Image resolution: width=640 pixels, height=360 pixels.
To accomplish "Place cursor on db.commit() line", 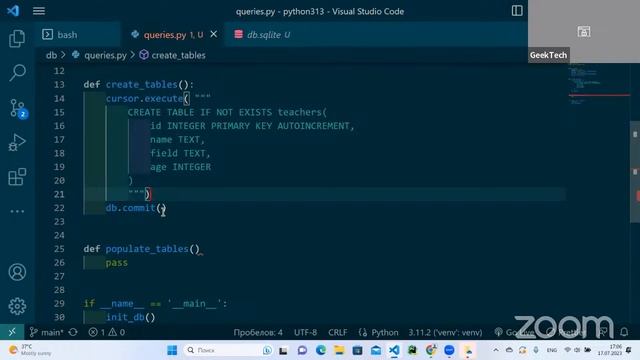I will pyautogui.click(x=136, y=208).
